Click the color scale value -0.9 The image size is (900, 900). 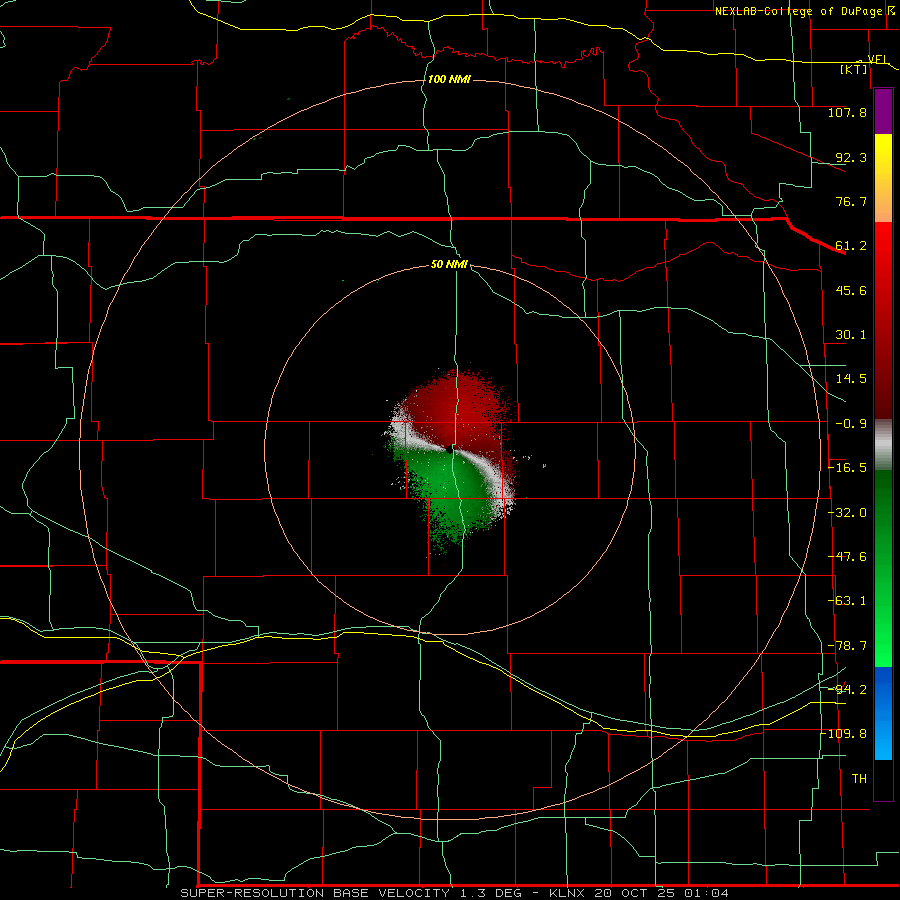851,424
